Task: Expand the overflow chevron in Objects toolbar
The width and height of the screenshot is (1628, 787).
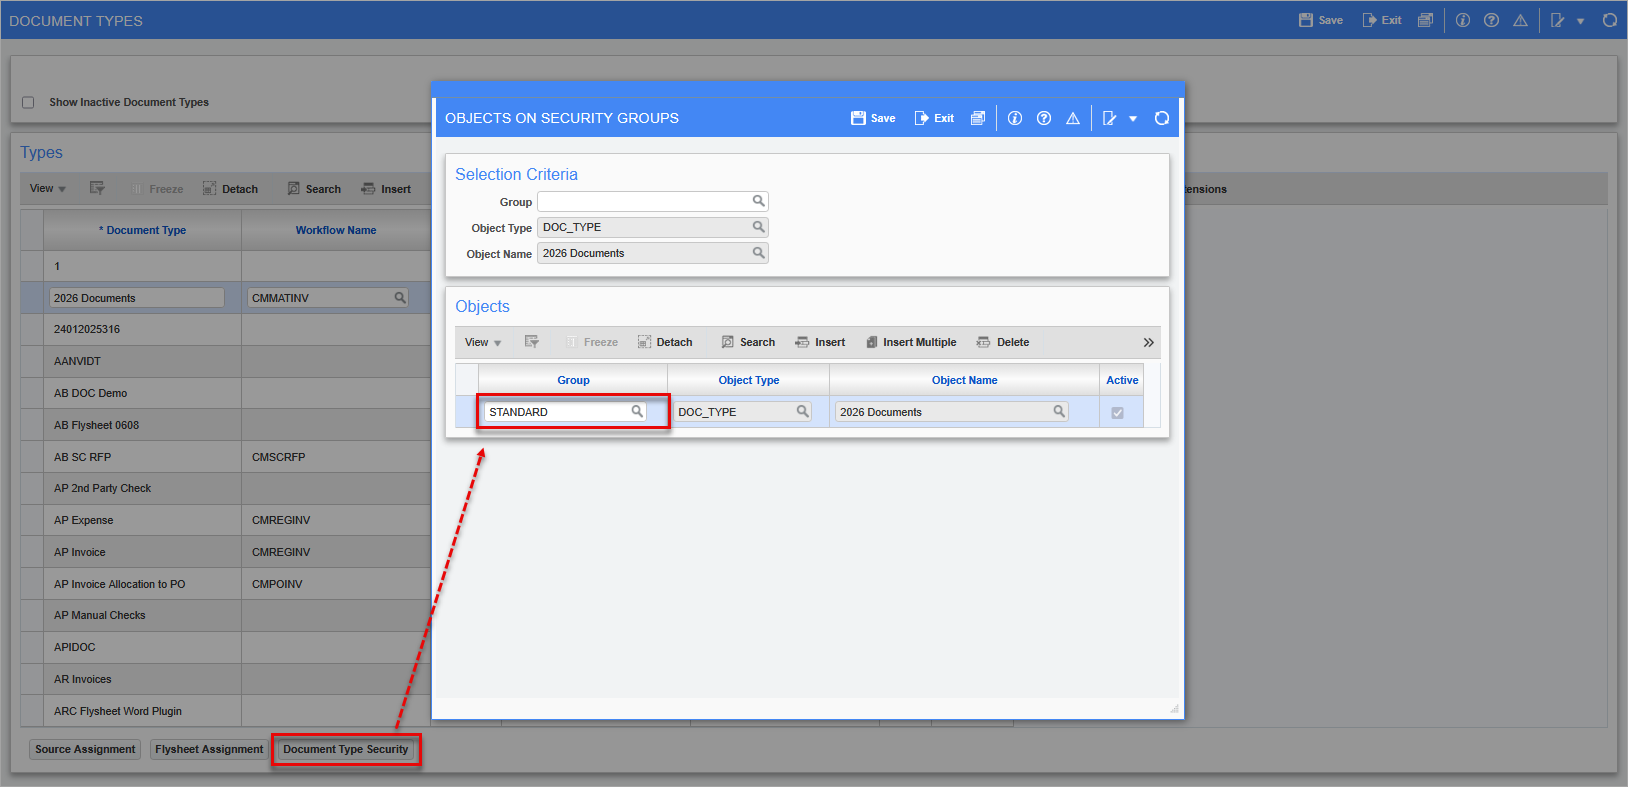Action: (x=1148, y=342)
